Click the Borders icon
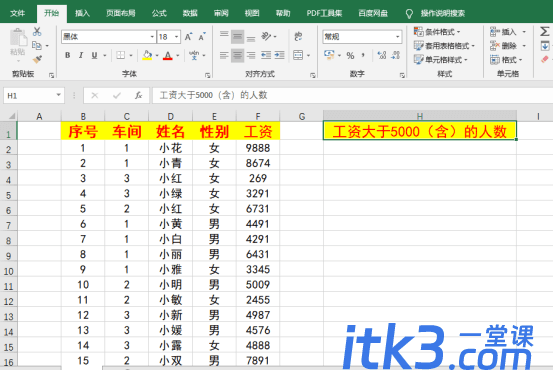The image size is (554, 371). pos(120,55)
